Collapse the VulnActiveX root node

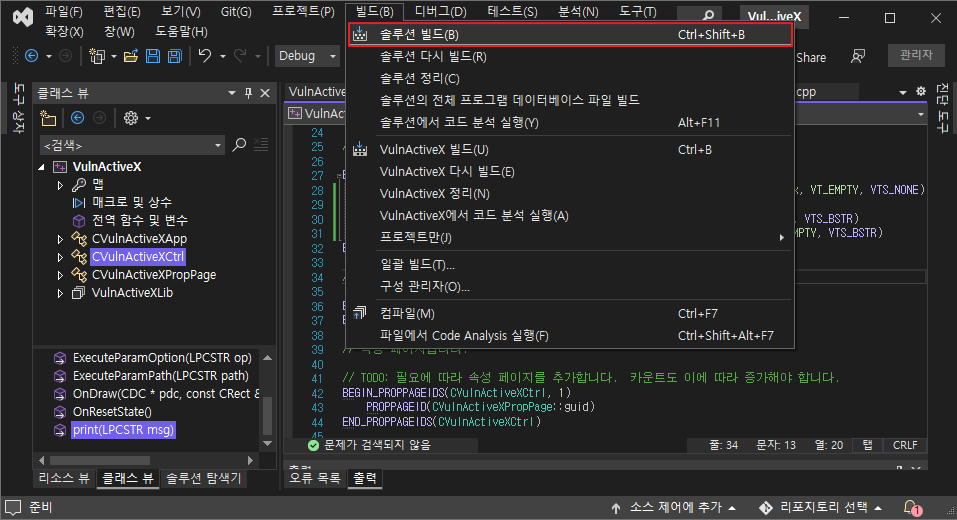[41, 167]
